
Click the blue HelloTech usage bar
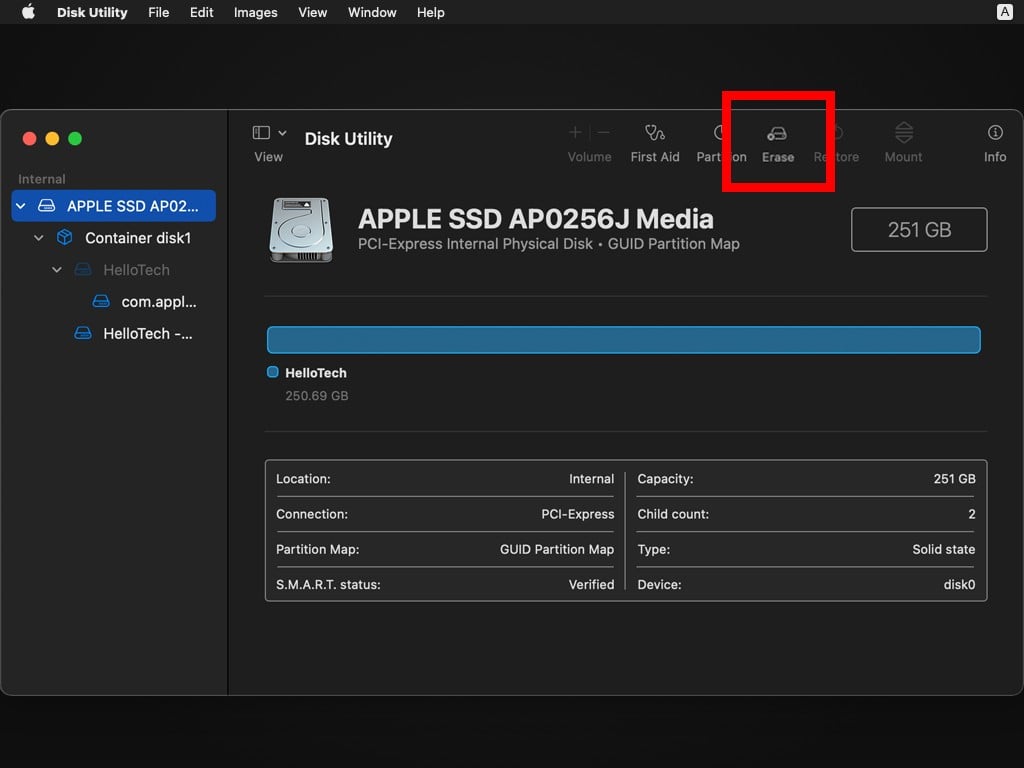pyautogui.click(x=623, y=339)
